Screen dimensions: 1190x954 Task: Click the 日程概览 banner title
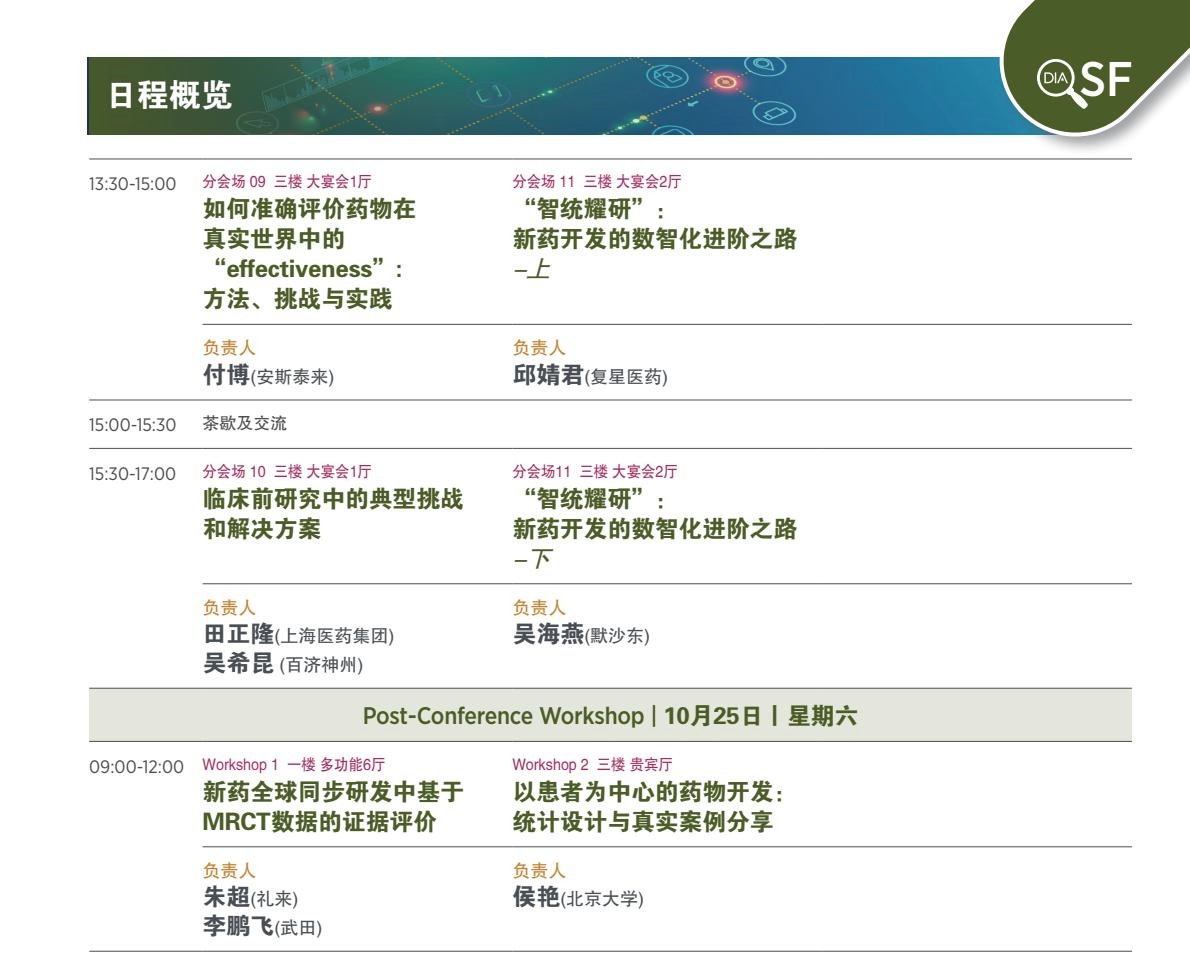point(170,96)
